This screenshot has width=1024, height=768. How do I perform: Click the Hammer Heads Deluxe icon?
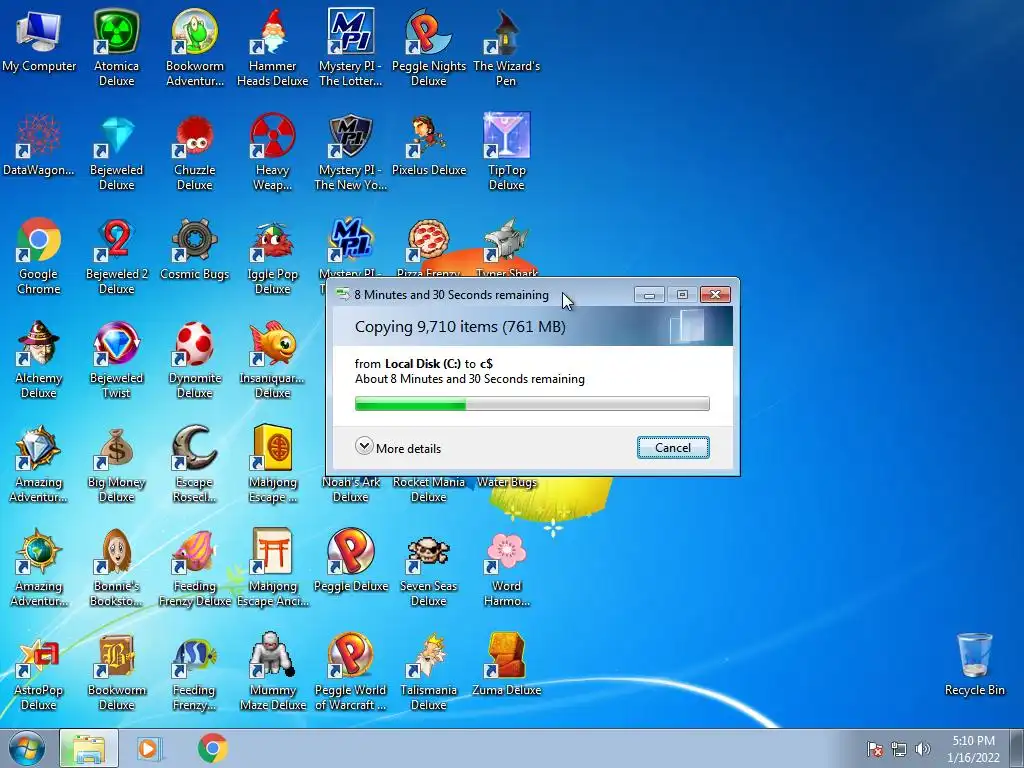tap(272, 47)
